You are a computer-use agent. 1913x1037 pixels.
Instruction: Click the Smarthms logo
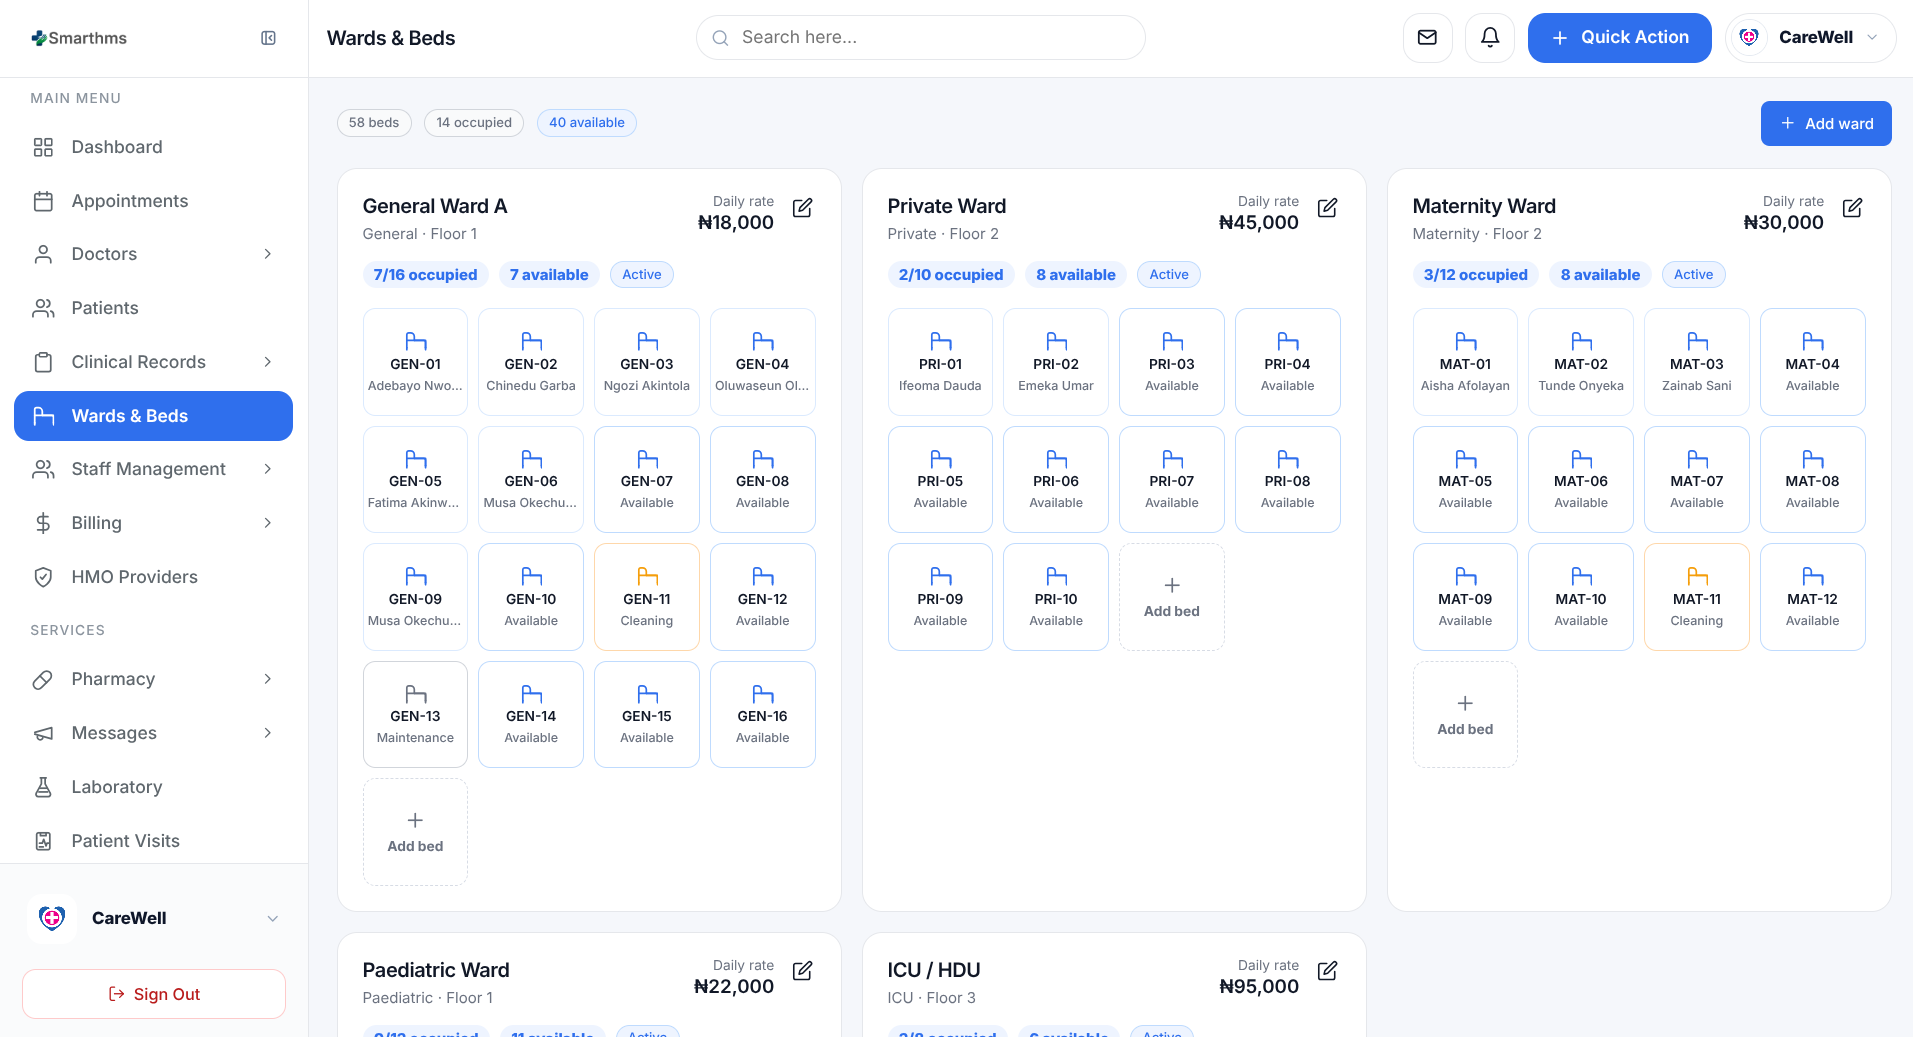(79, 38)
